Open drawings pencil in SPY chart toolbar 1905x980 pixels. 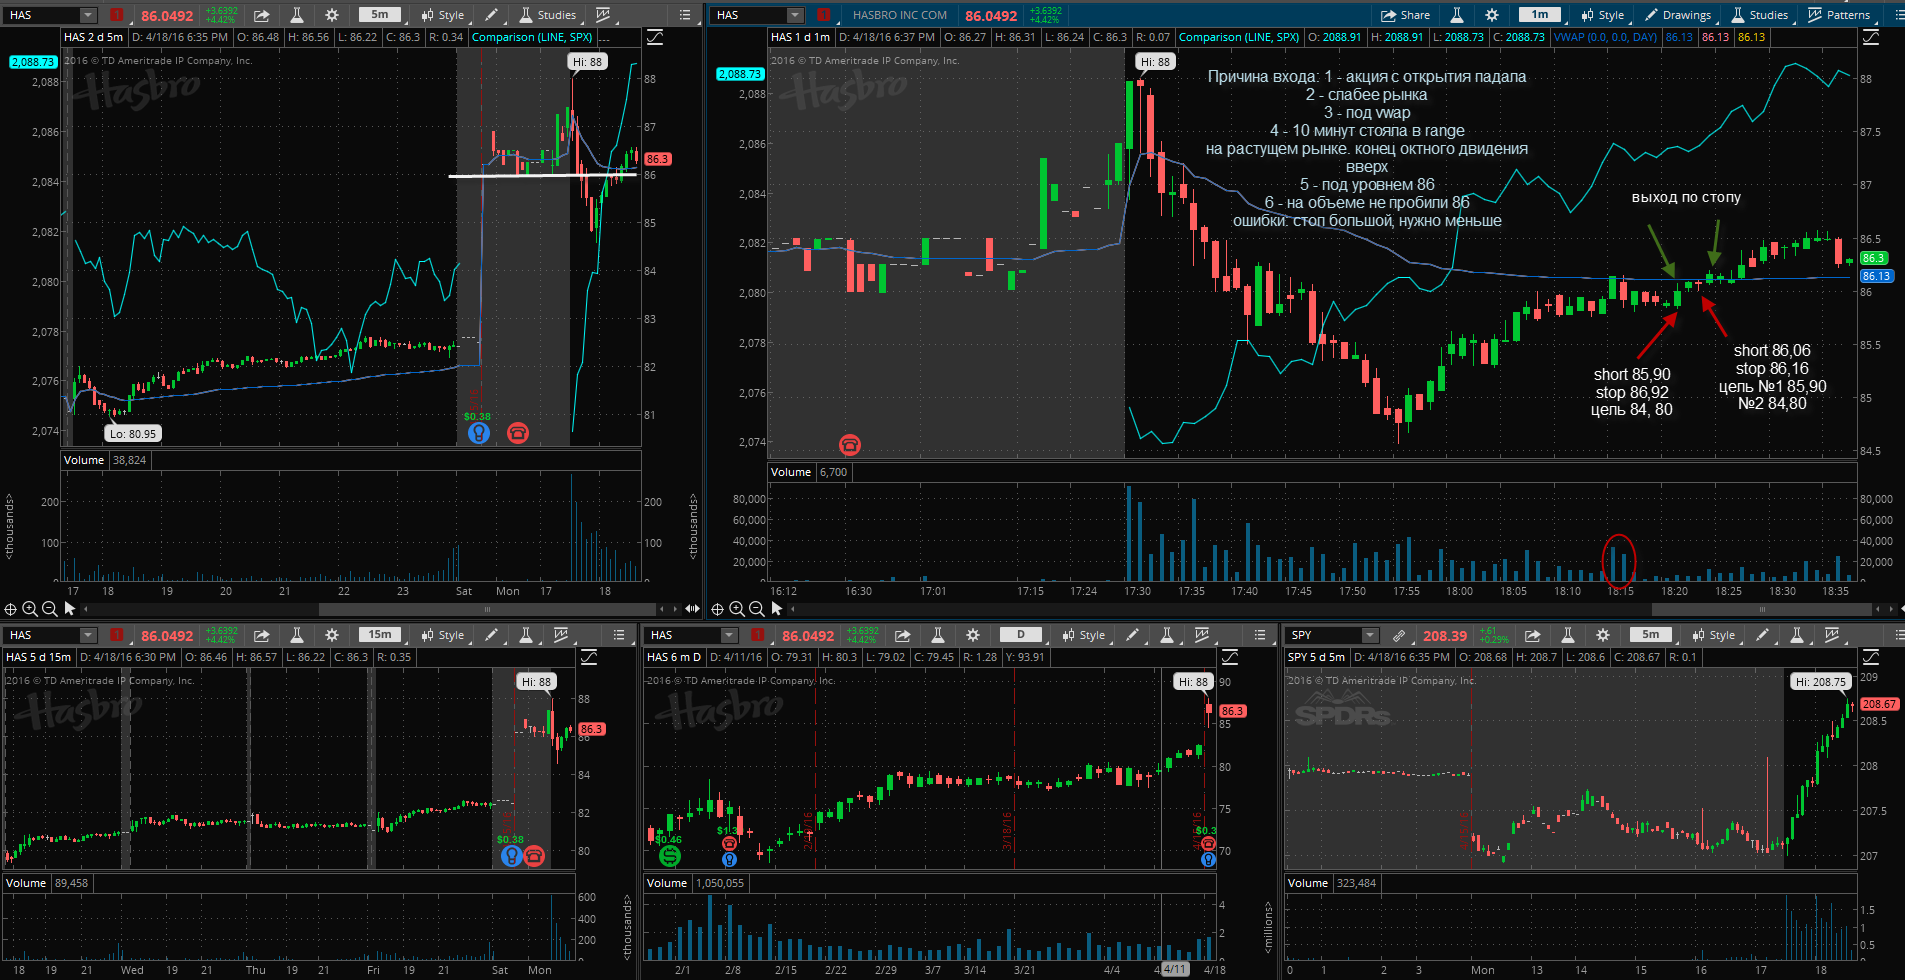(x=1762, y=635)
